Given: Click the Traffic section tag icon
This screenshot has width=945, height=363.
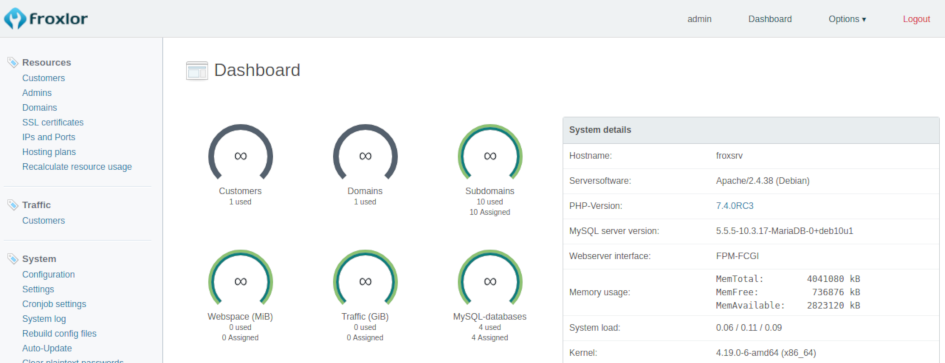Looking at the screenshot, I should click(13, 205).
